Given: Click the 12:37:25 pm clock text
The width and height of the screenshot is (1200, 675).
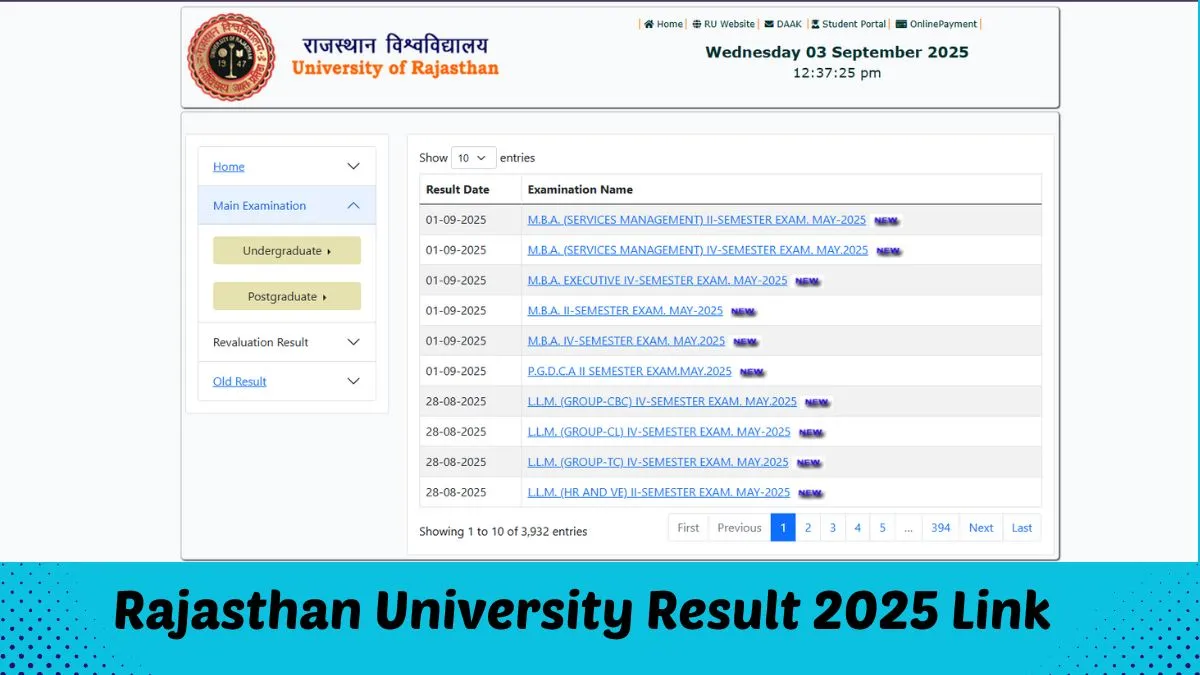Looking at the screenshot, I should point(837,73).
